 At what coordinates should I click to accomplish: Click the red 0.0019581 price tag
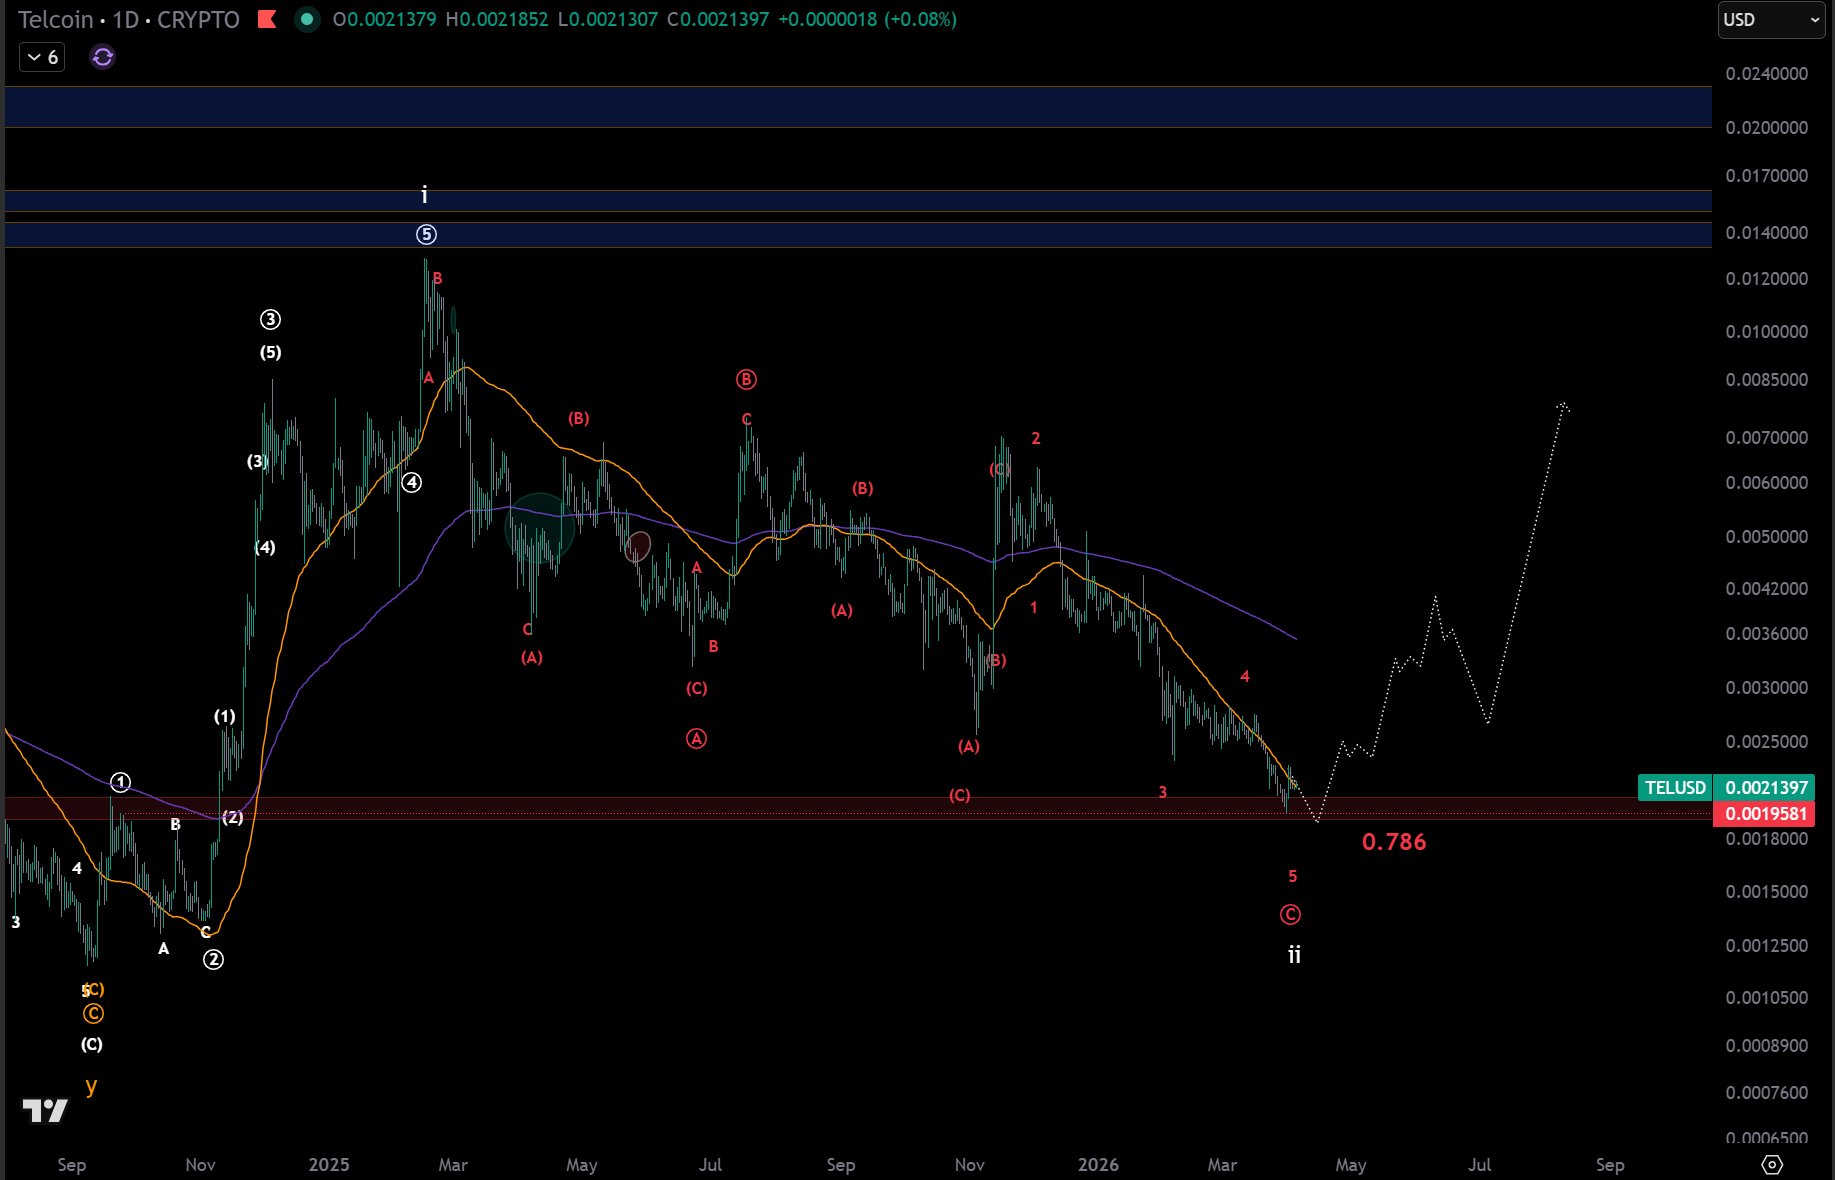(x=1766, y=814)
